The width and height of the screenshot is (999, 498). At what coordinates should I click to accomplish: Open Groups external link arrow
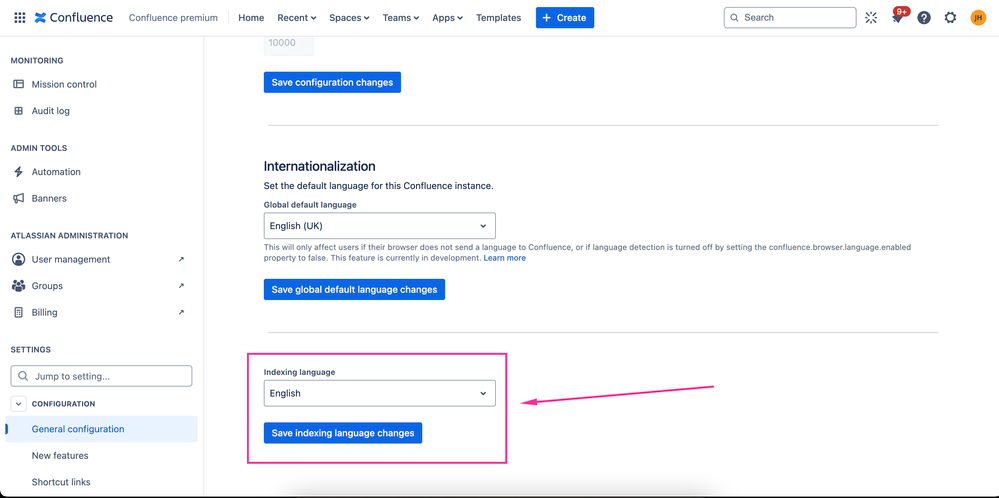(181, 286)
